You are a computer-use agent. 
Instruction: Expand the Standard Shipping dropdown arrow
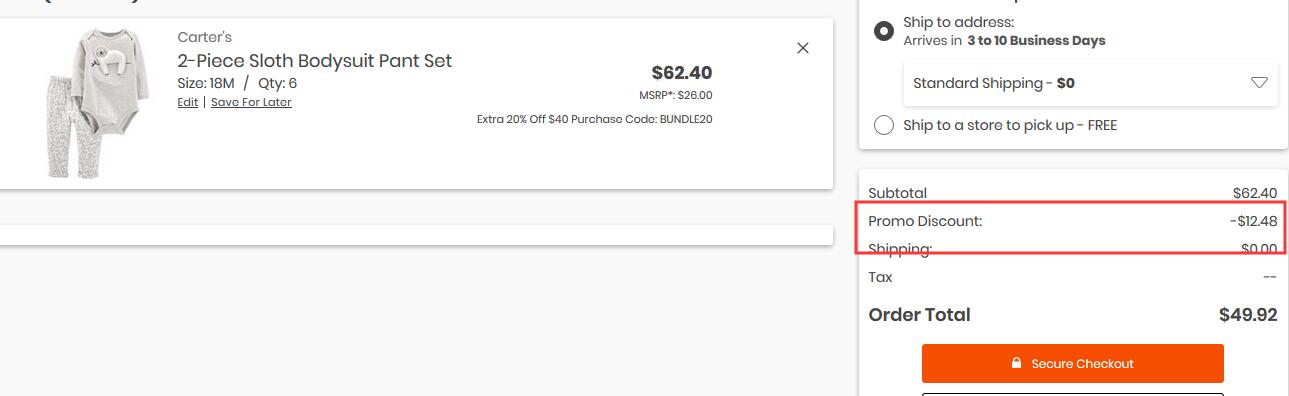pyautogui.click(x=1259, y=83)
